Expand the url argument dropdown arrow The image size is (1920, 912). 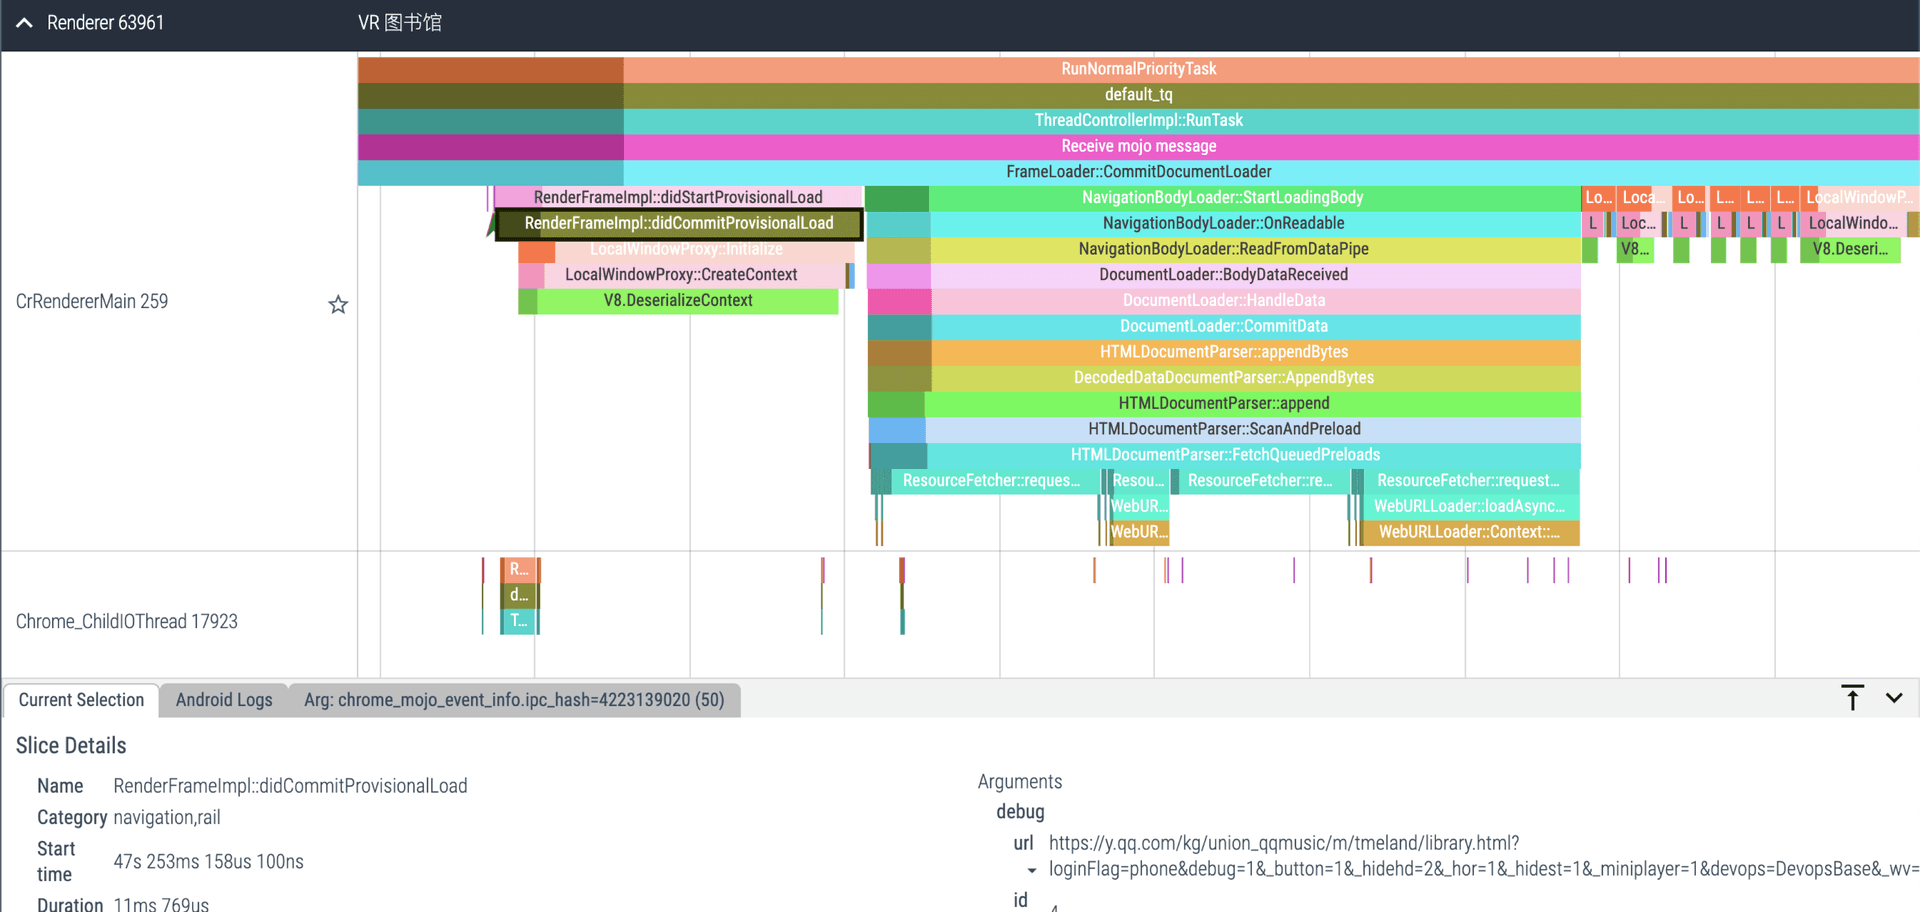[x=1031, y=870]
